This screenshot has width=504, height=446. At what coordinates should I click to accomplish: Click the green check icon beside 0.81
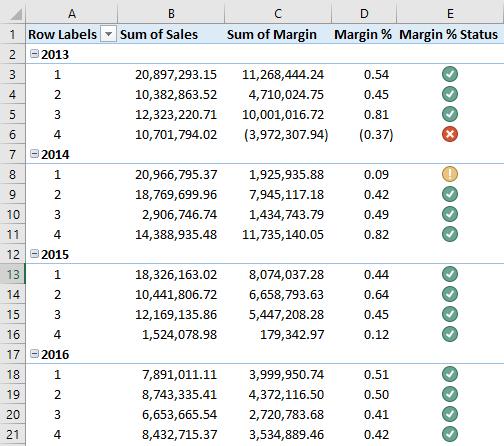coord(450,114)
